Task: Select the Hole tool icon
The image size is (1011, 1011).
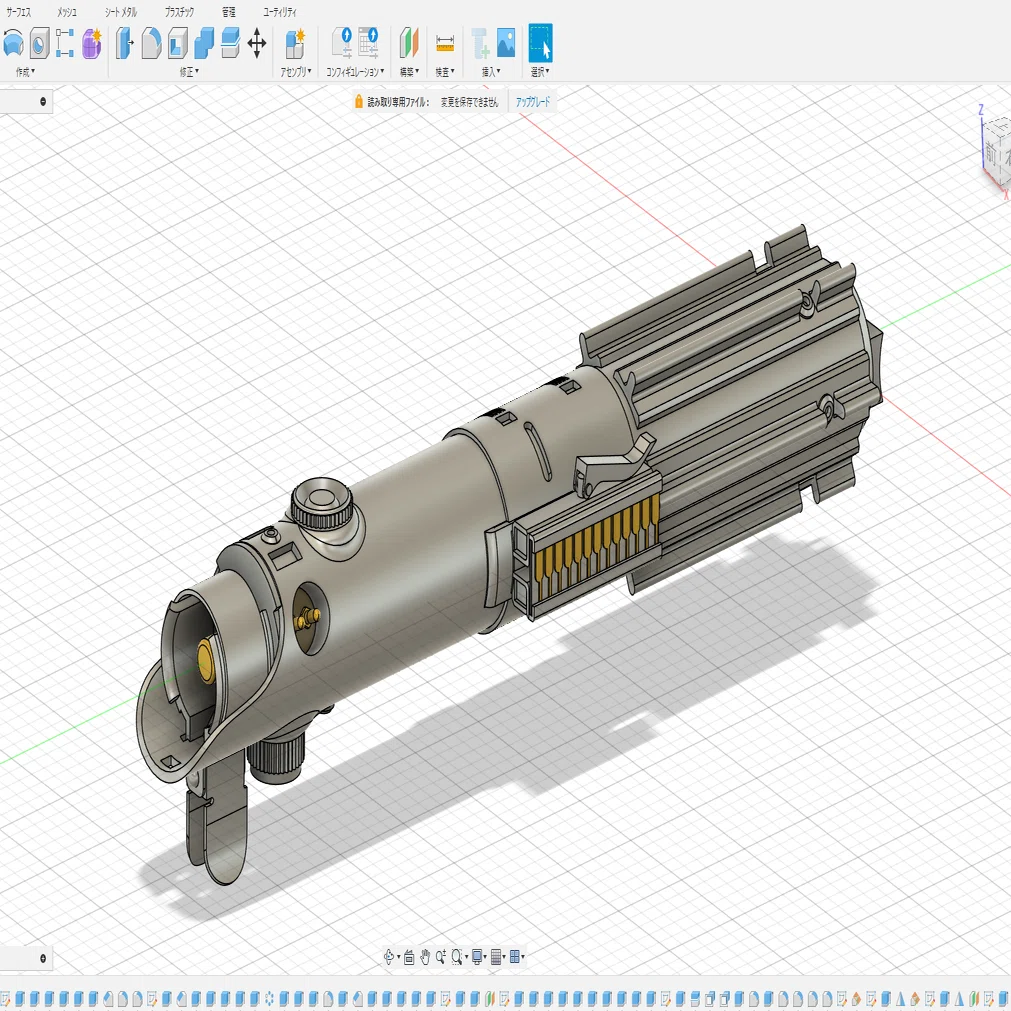Action: [39, 44]
